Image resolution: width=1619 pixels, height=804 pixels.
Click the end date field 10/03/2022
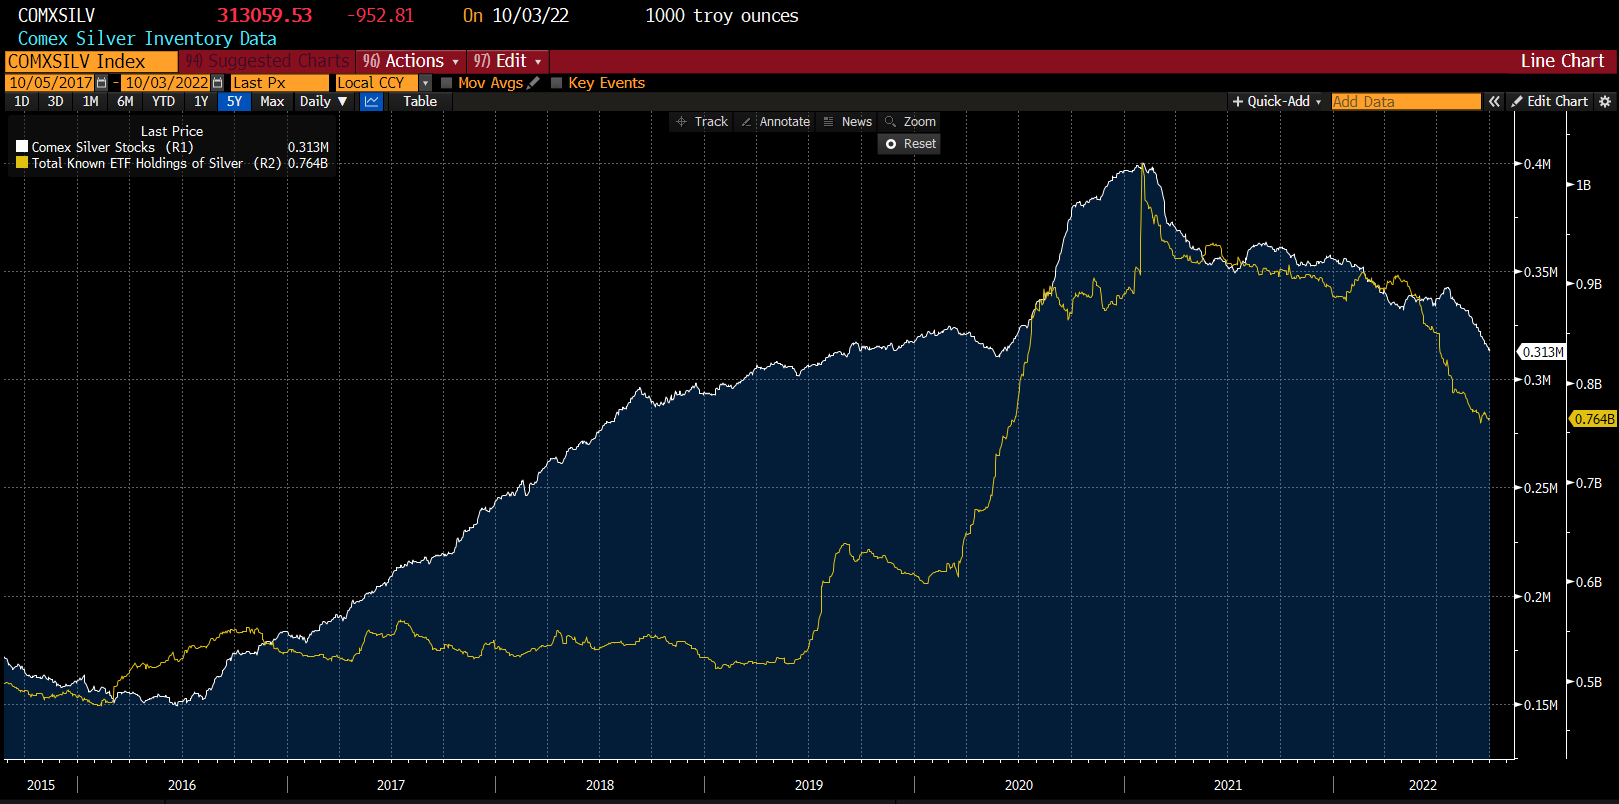point(167,83)
